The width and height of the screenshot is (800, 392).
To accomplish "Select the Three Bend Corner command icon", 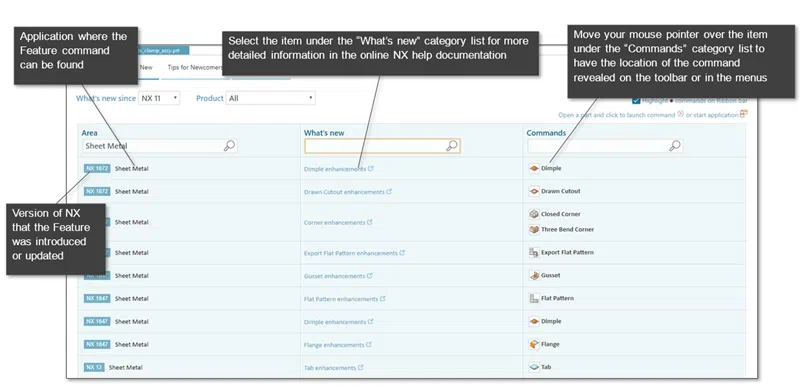I will click(534, 230).
